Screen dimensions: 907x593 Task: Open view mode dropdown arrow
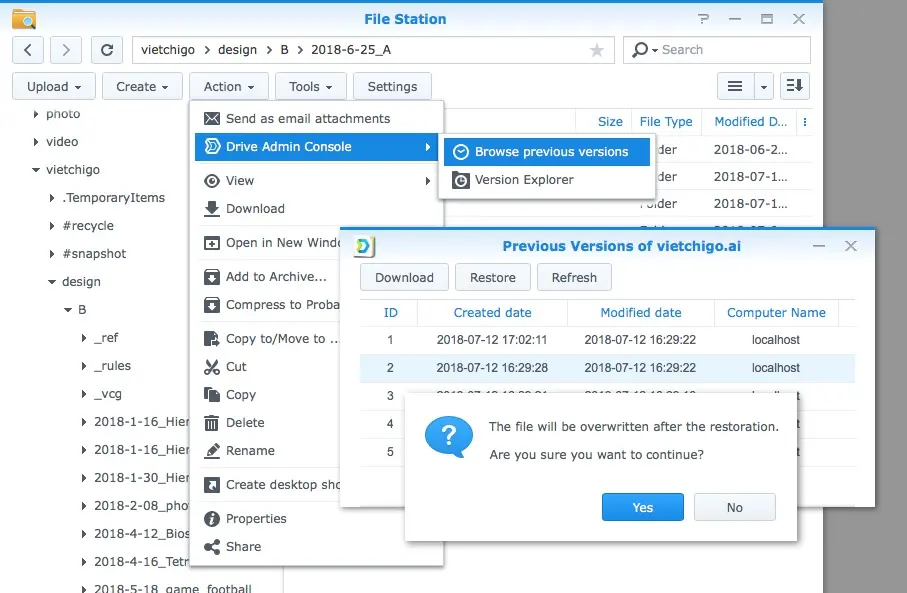coord(764,87)
